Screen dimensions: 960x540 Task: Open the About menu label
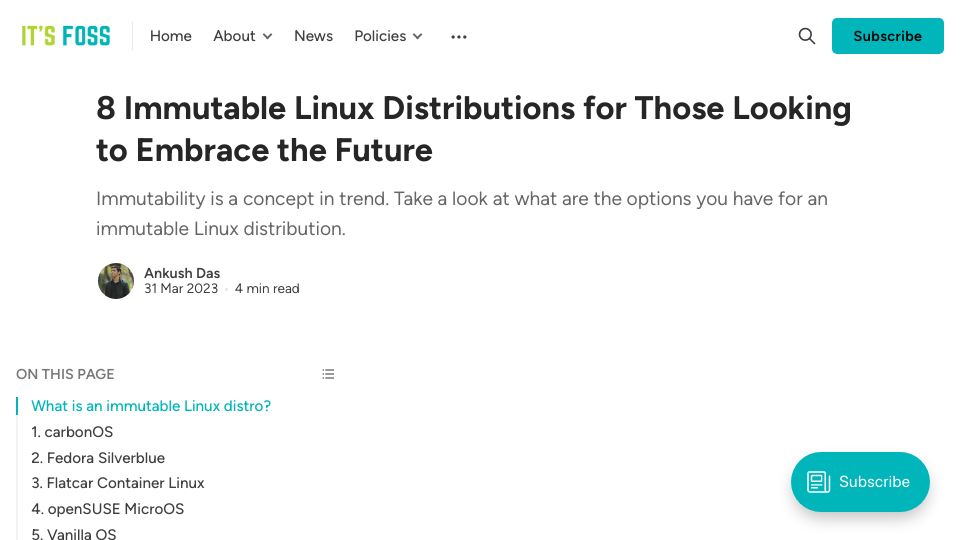tap(234, 36)
